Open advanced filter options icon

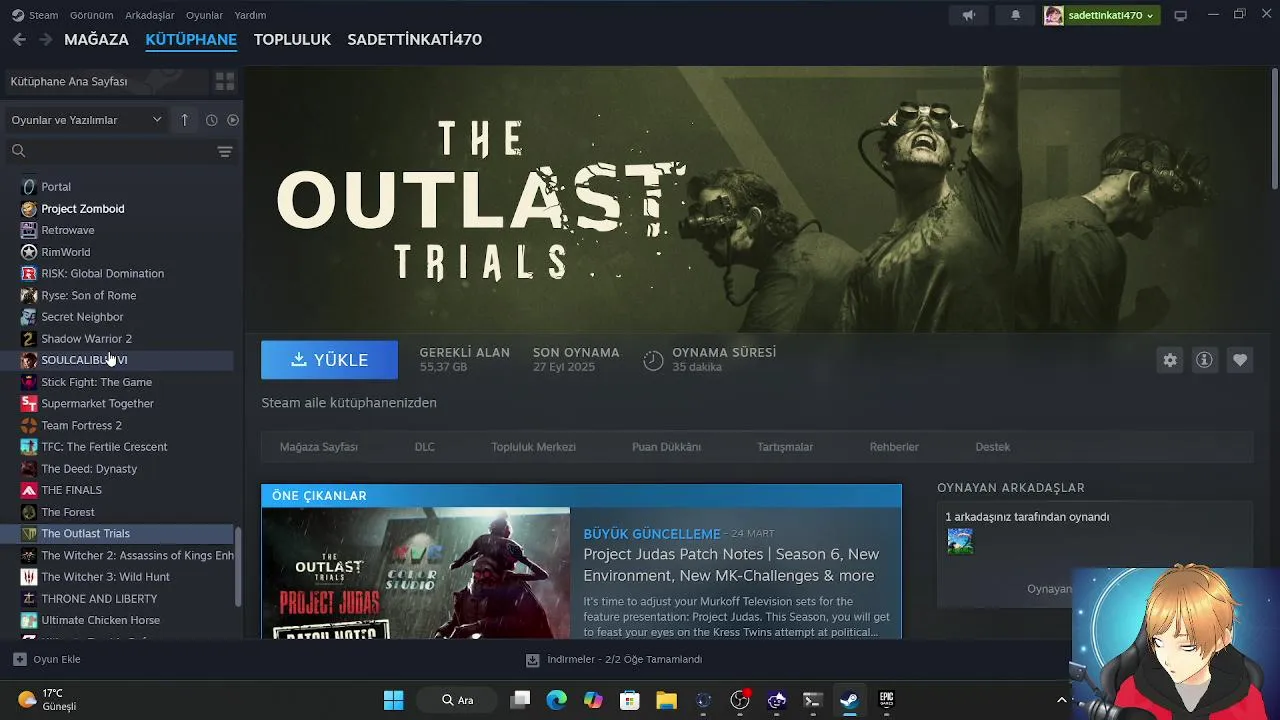tap(225, 151)
